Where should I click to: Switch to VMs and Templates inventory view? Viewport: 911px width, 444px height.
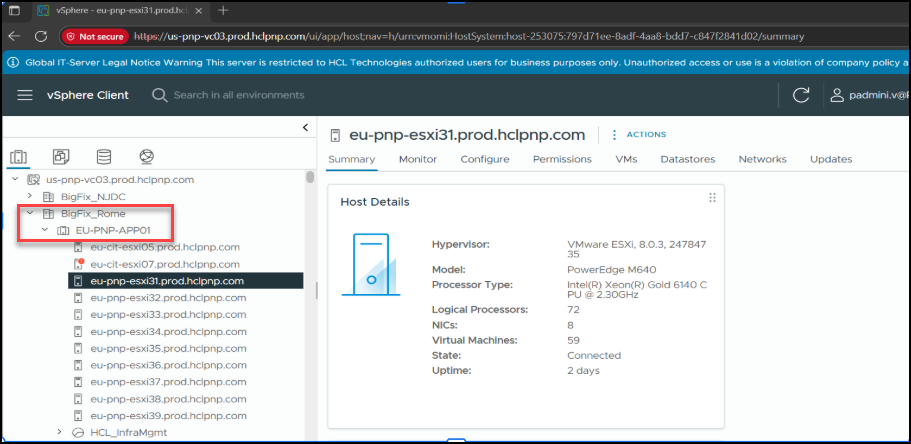point(61,156)
